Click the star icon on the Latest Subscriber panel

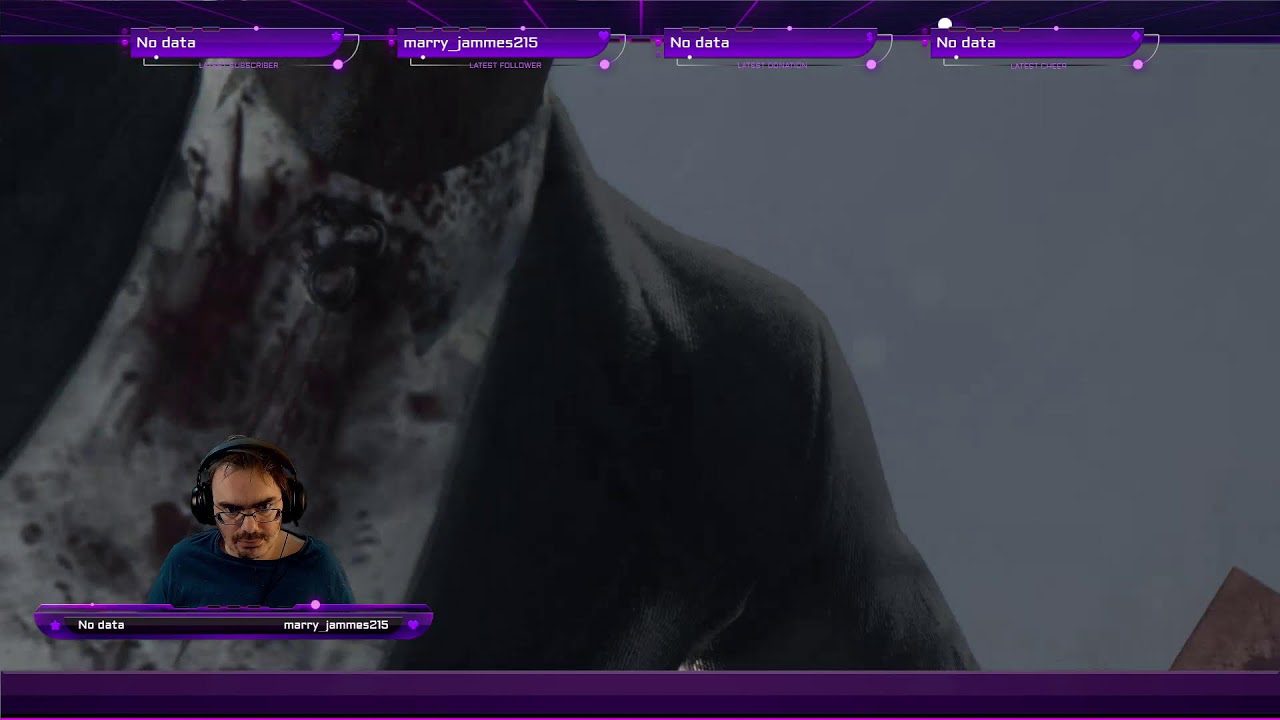tap(336, 37)
